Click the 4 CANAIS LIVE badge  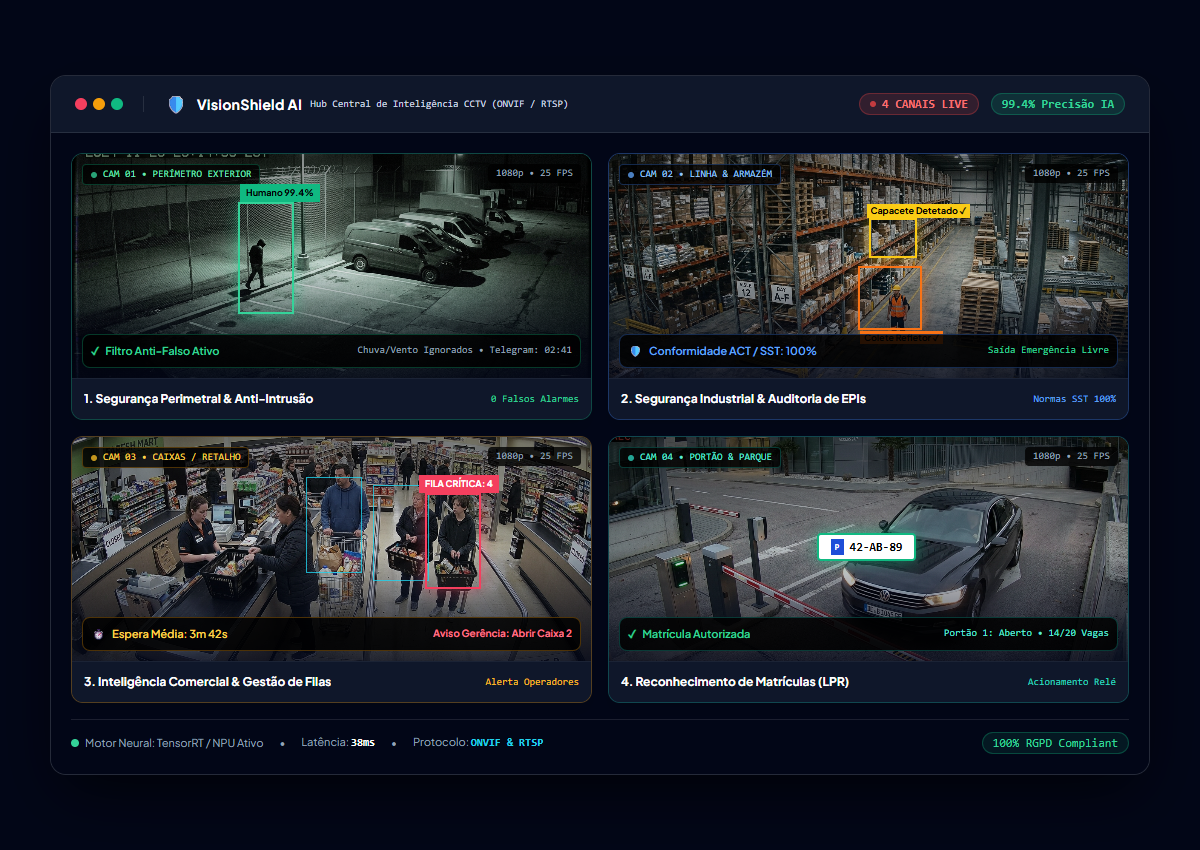(x=919, y=104)
